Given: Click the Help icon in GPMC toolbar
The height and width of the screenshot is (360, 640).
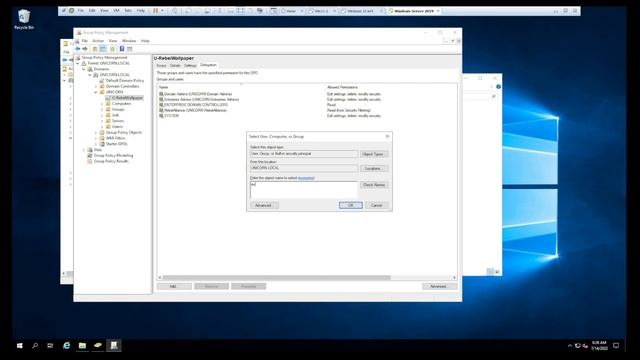Looking at the screenshot, I should 122,49.
